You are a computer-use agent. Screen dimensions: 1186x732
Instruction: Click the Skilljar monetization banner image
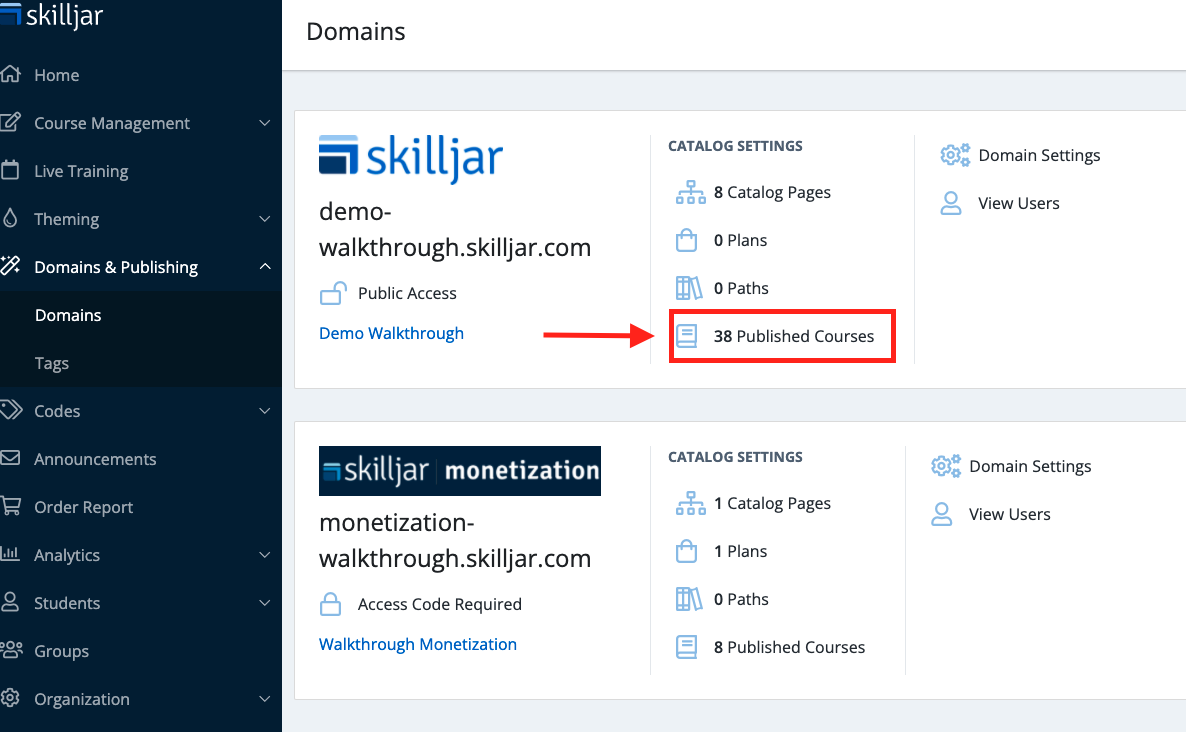pos(460,471)
